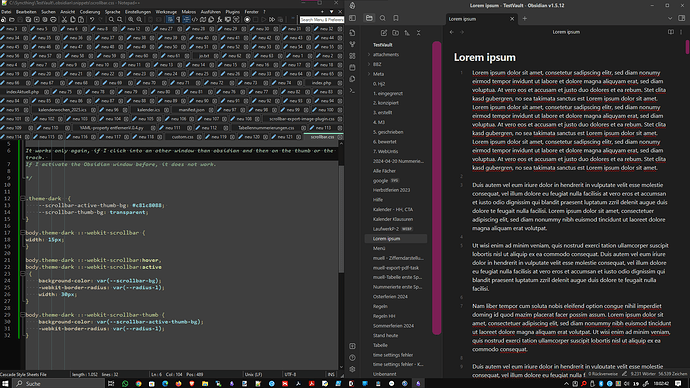Open the Obsidian search pane

[382, 18]
